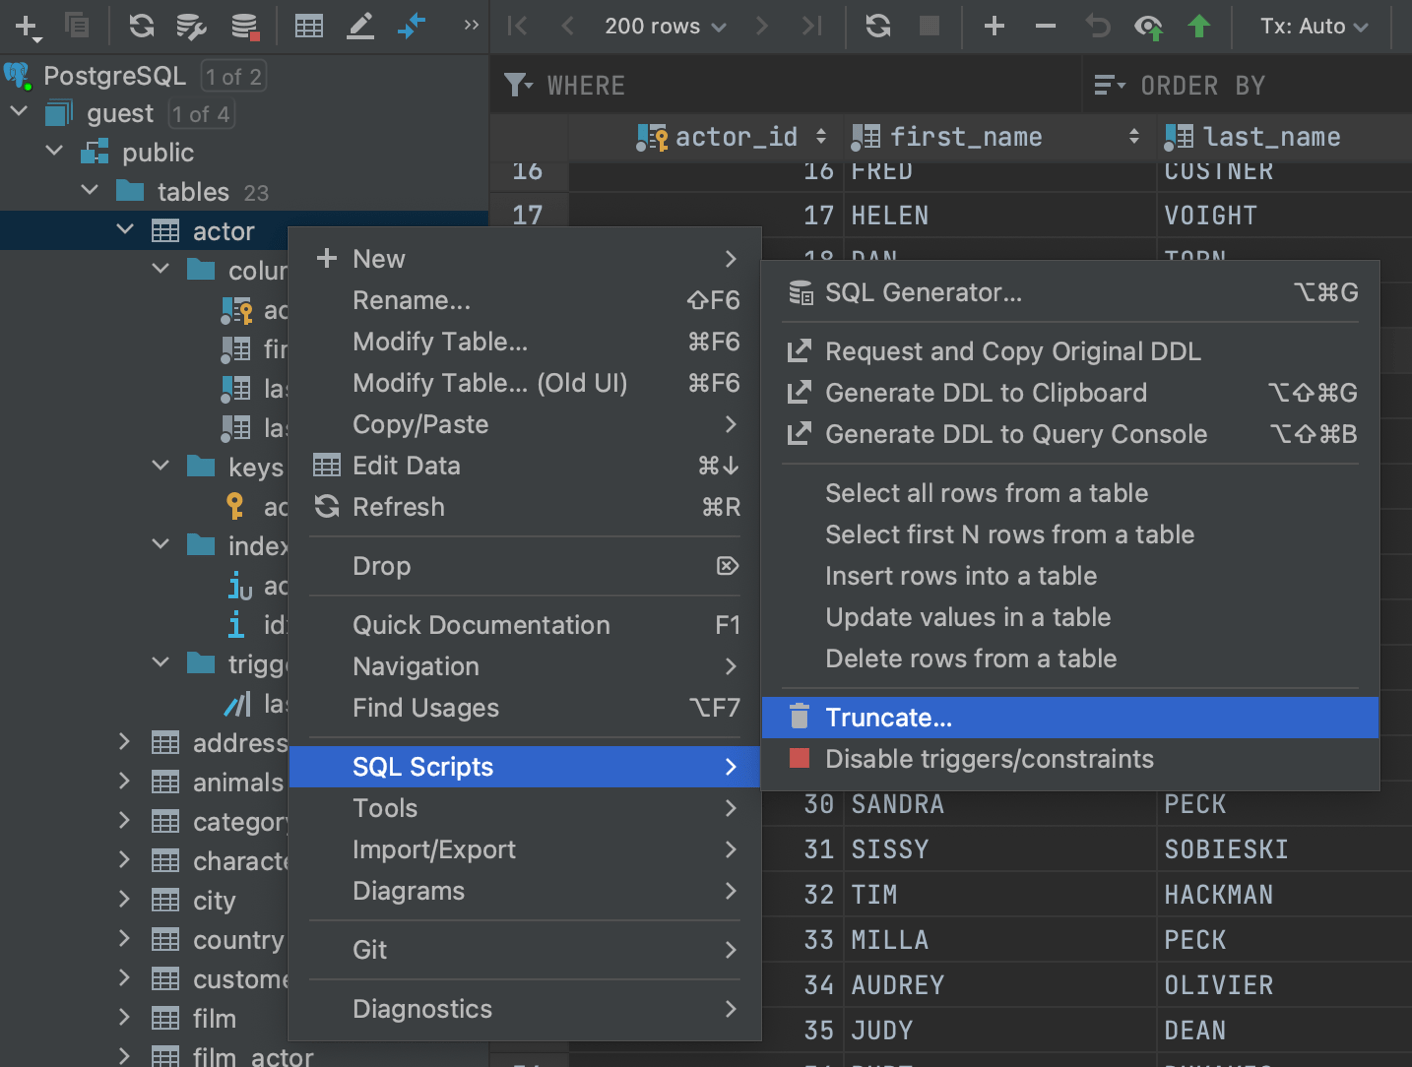This screenshot has height=1067, width=1412.
Task: Sort the first_name column
Action: click(x=1134, y=136)
